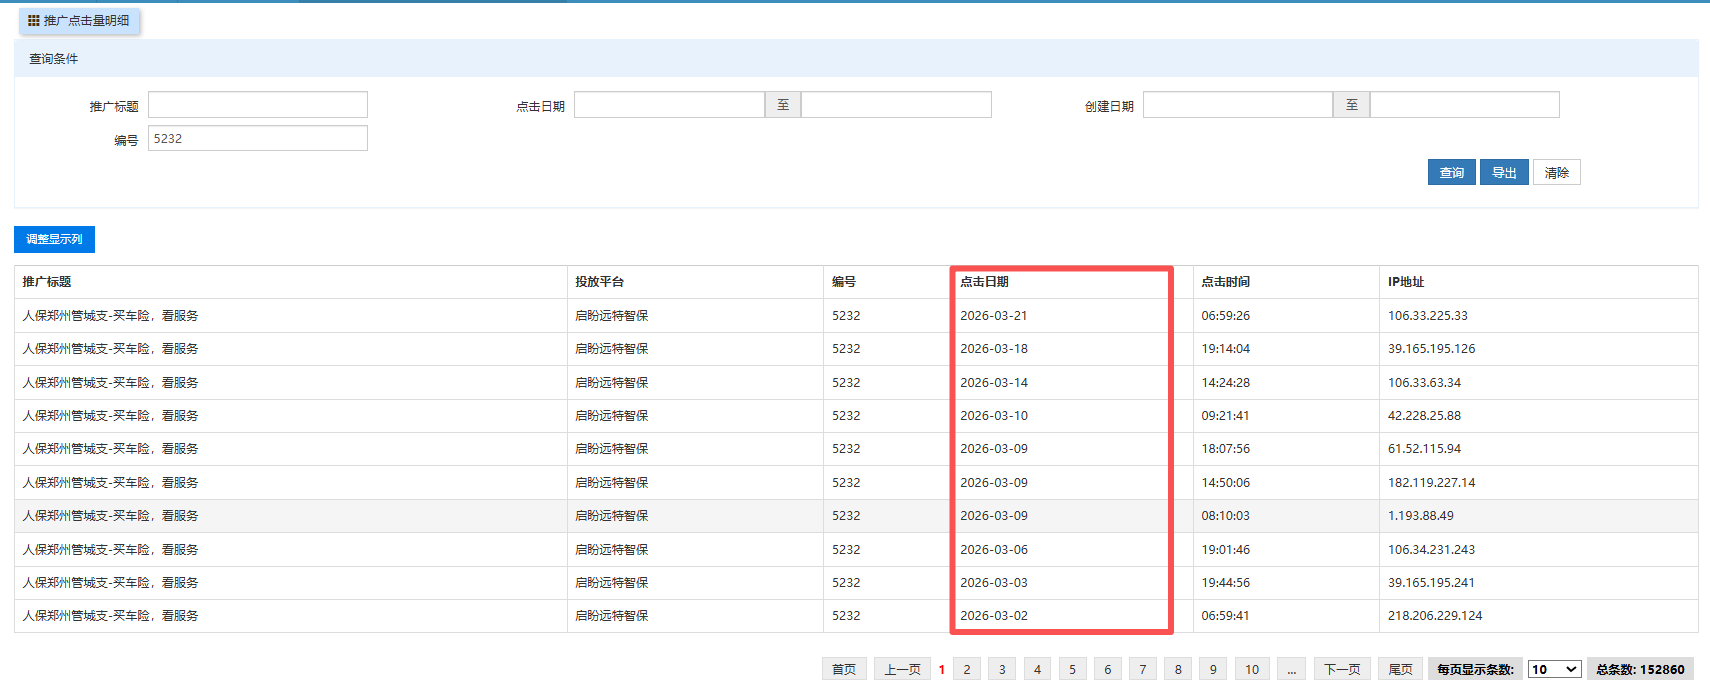Open the 推广点击量明细 tab

pyautogui.click(x=79, y=21)
